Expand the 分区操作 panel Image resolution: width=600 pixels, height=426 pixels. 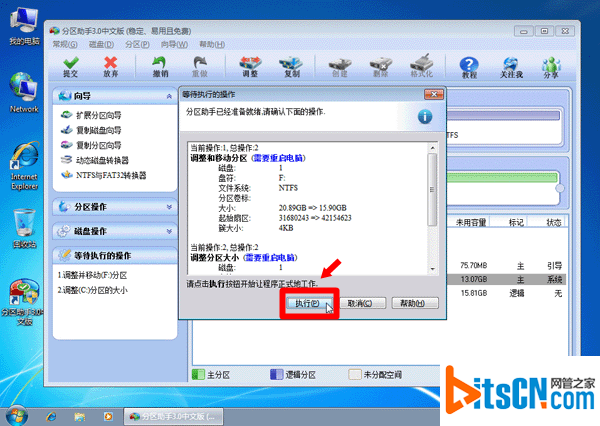[115, 207]
